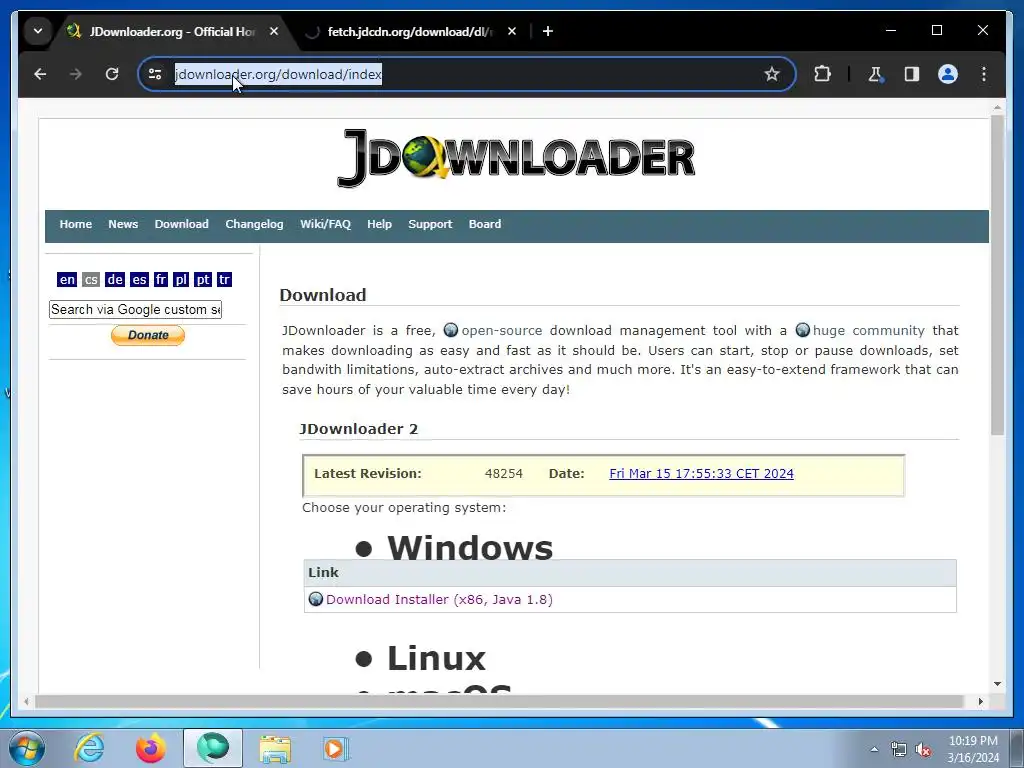
Task: Open a new browser tab
Action: click(548, 31)
